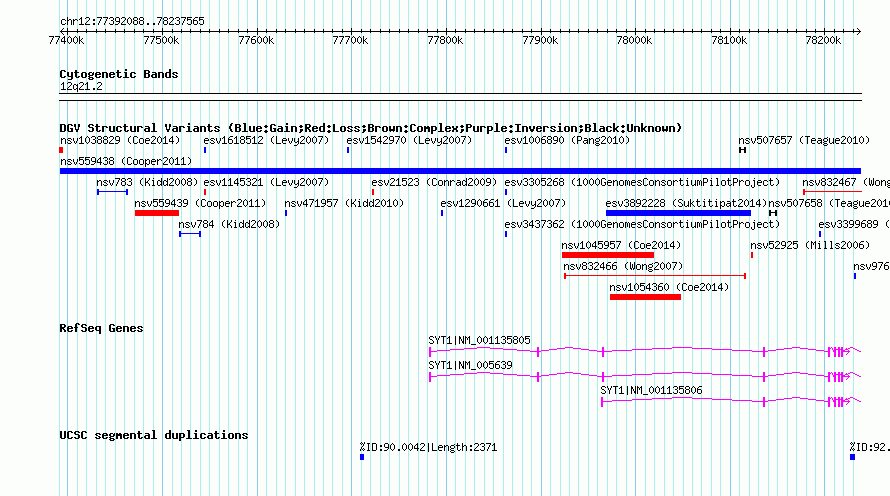Screen dimensions: 890x496
Task: Click the SYT1|NM_001135805 gene transcript
Action: pos(645,352)
